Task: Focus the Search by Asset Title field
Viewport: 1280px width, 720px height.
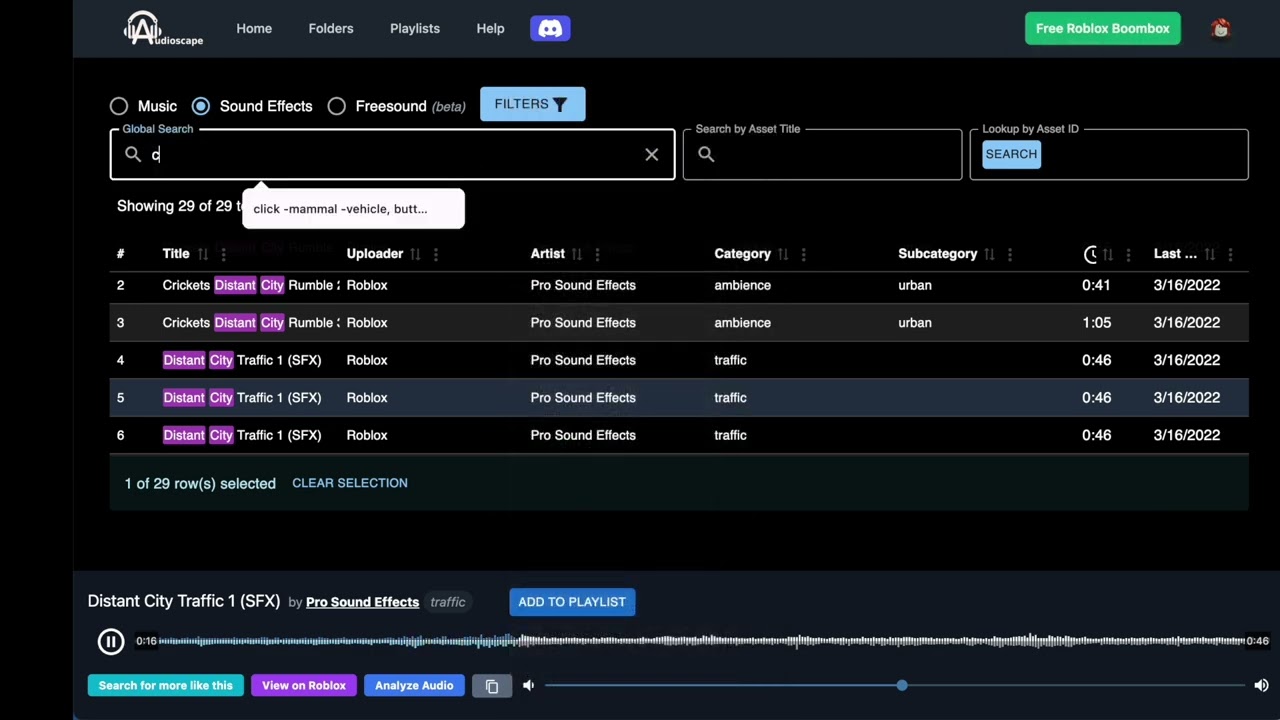Action: click(x=822, y=154)
